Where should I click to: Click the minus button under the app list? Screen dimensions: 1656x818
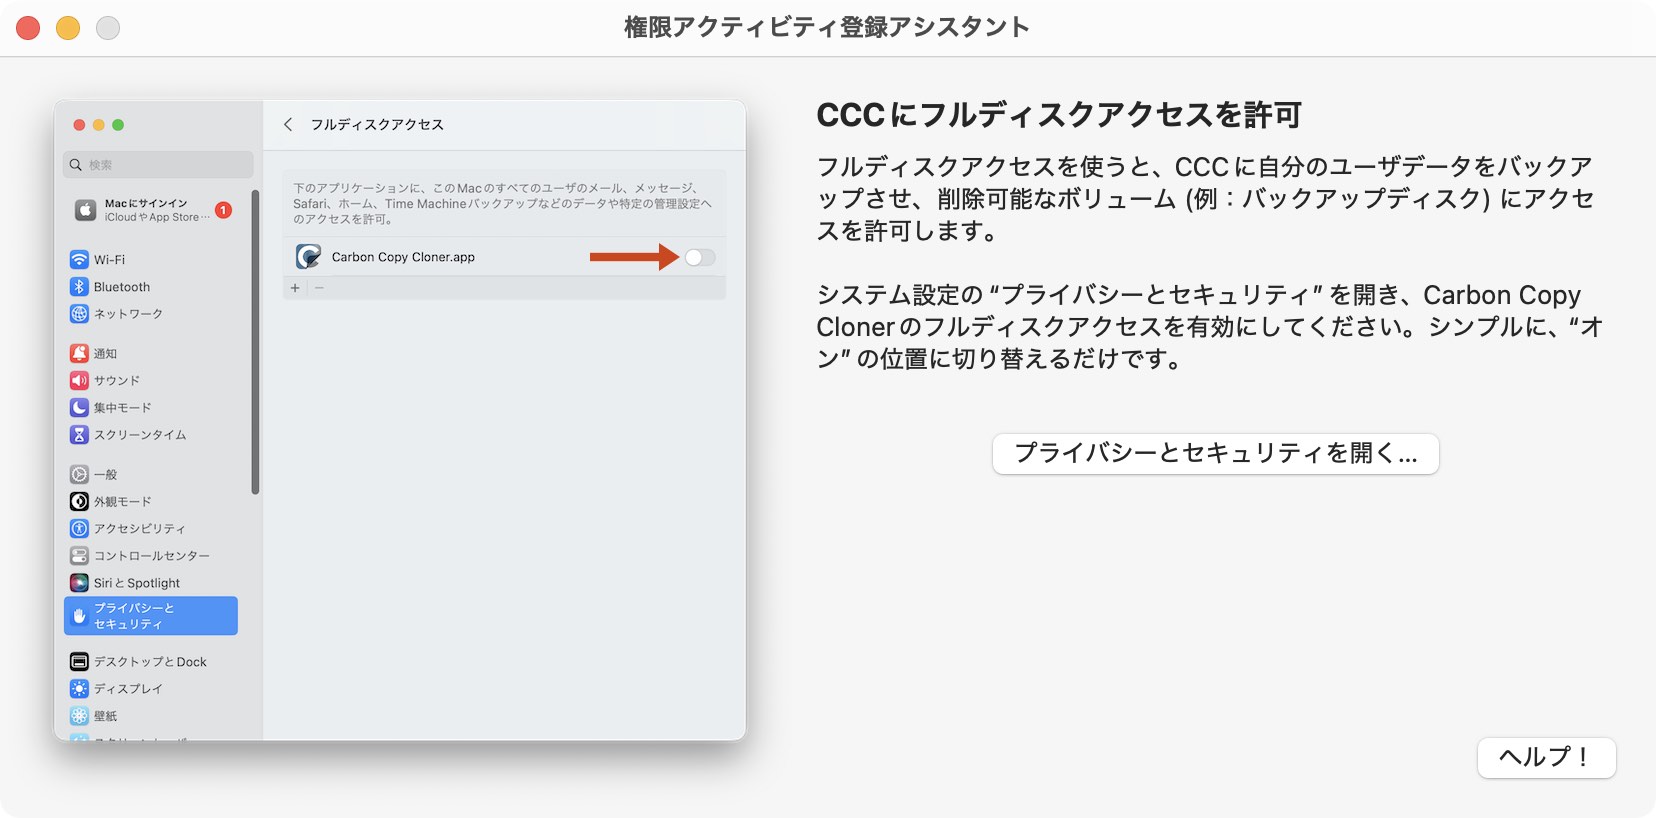[319, 288]
